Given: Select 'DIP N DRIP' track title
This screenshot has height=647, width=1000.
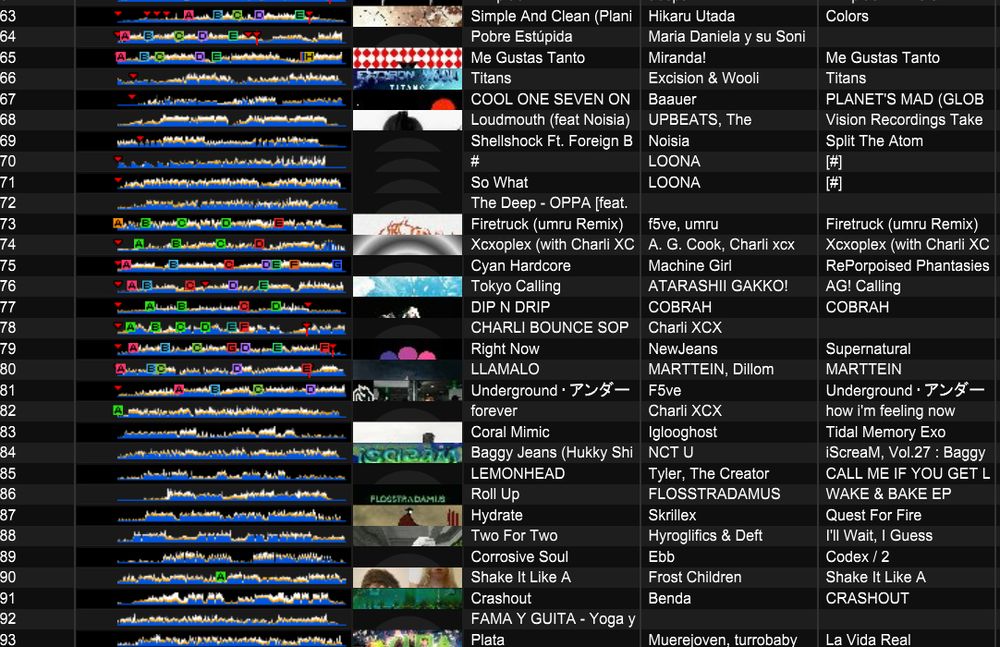Looking at the screenshot, I should [x=510, y=307].
